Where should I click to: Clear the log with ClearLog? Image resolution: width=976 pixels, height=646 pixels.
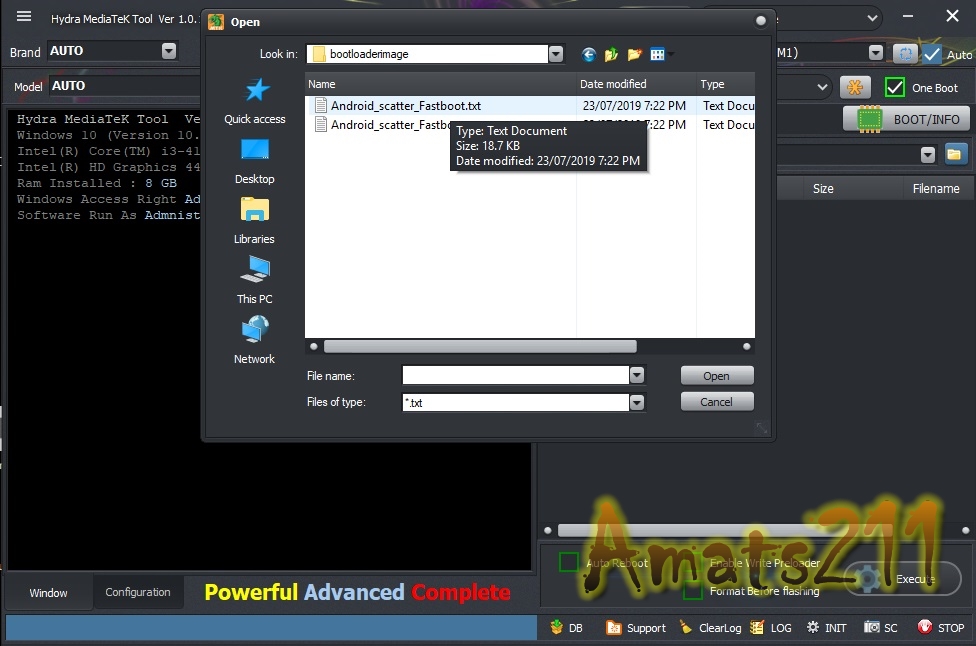coord(710,628)
